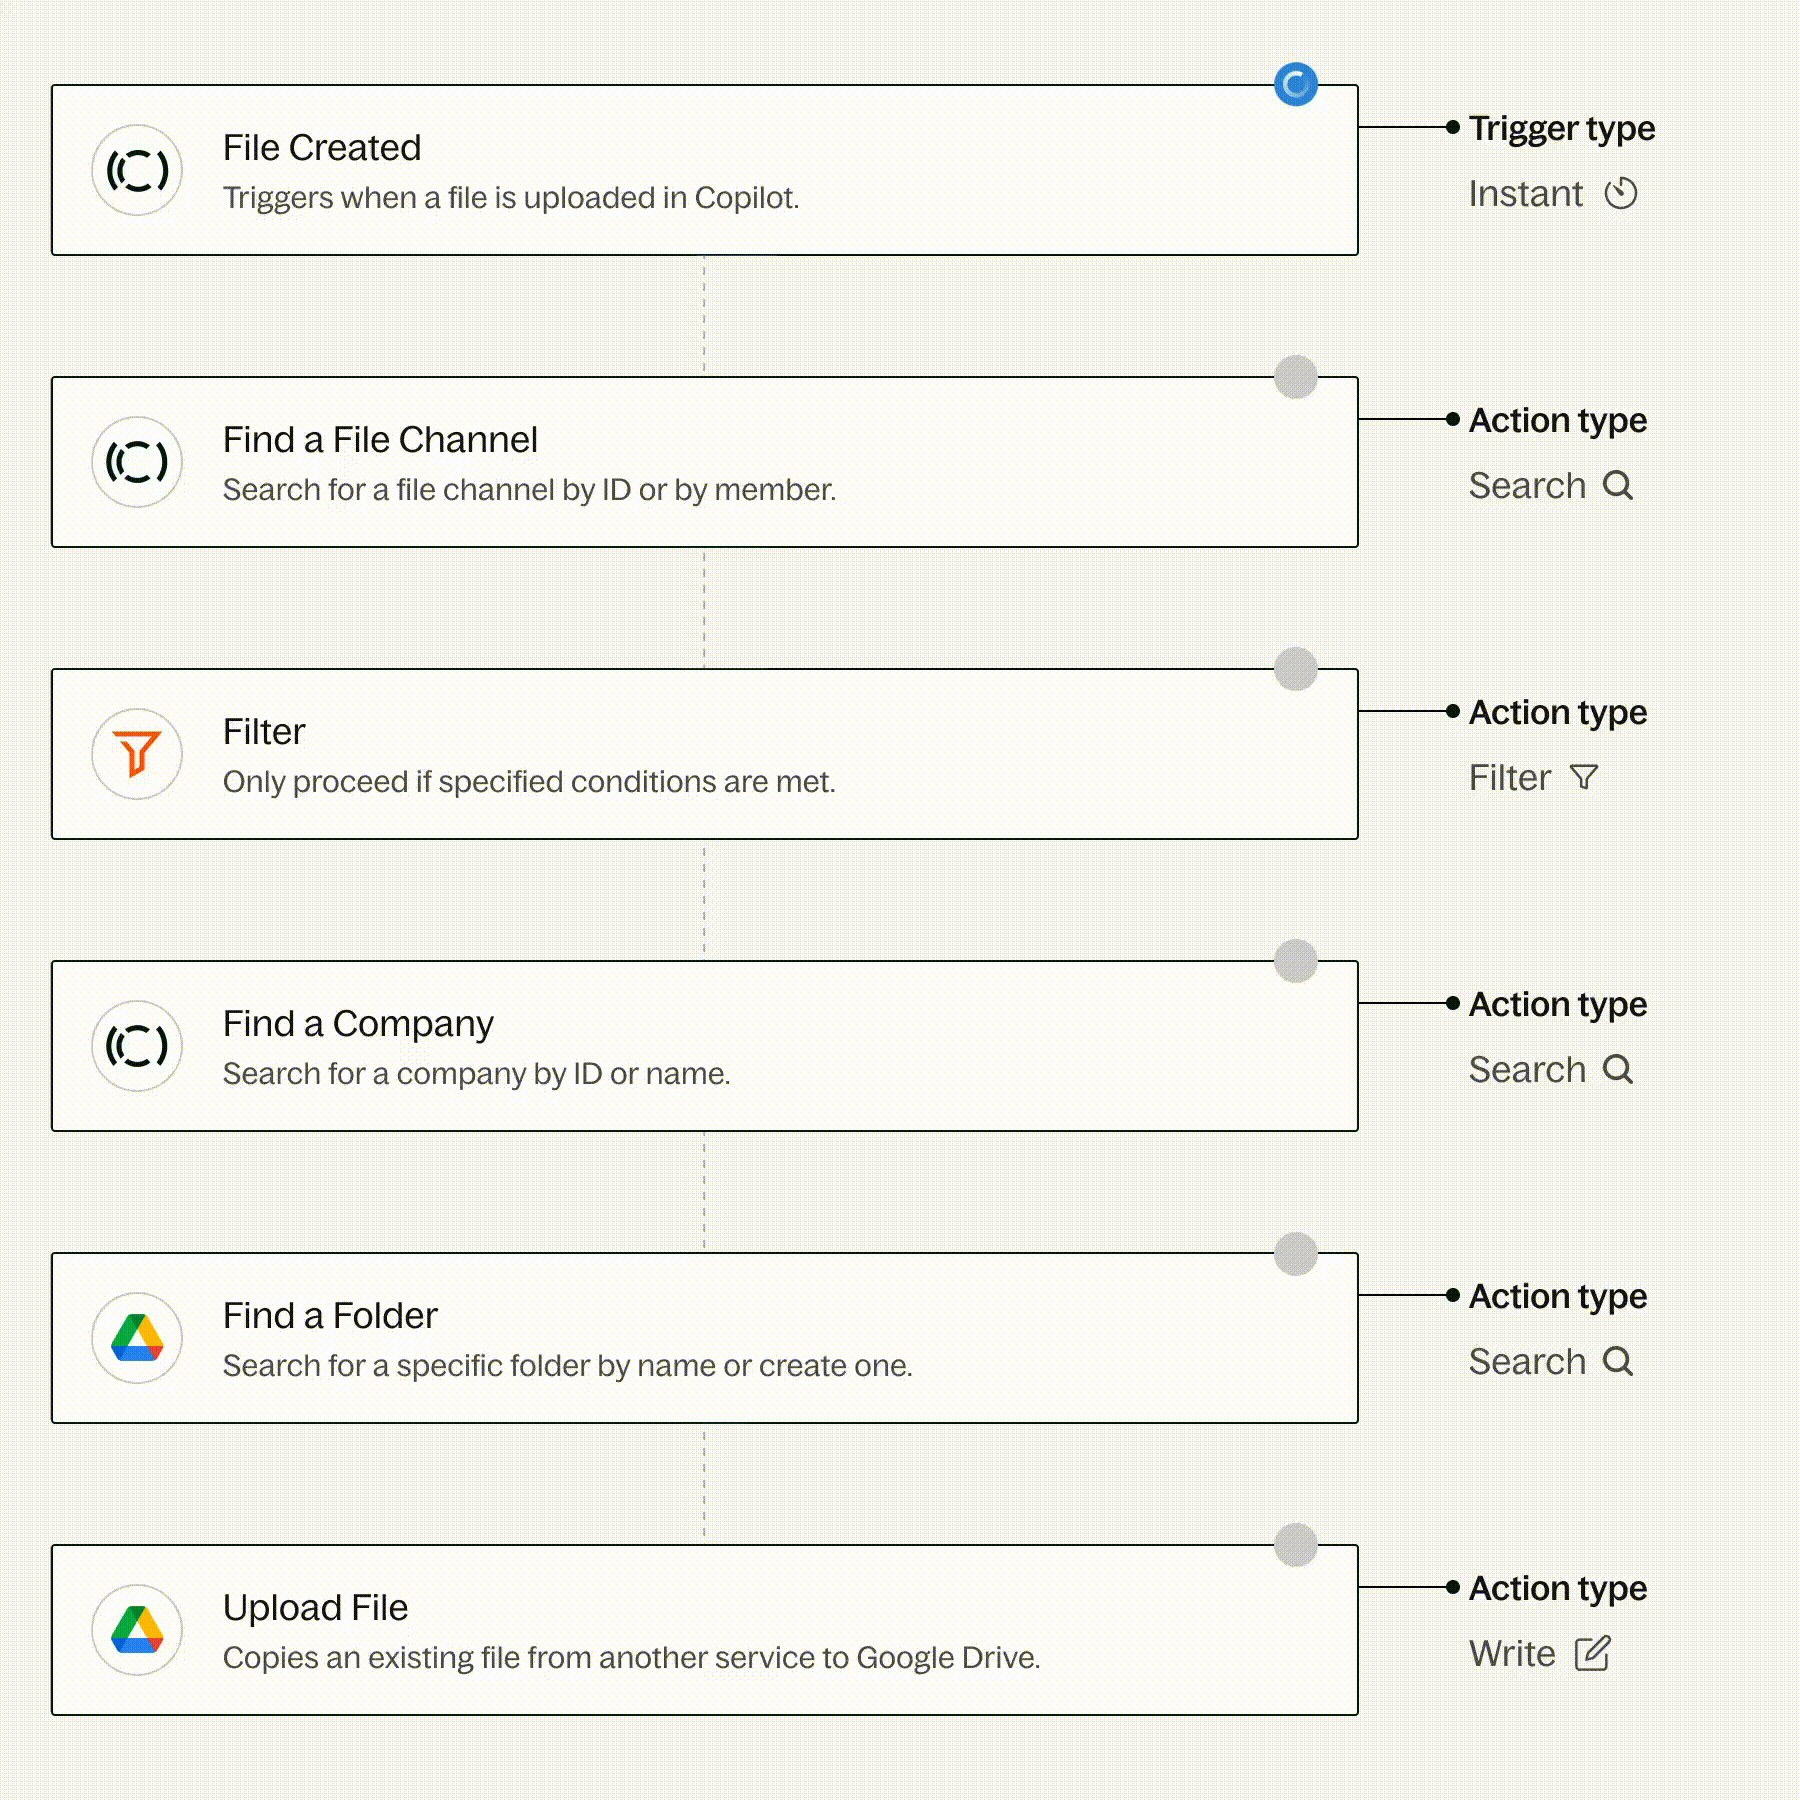
Task: Click the gray status dot on Filter step
Action: pyautogui.click(x=1296, y=669)
